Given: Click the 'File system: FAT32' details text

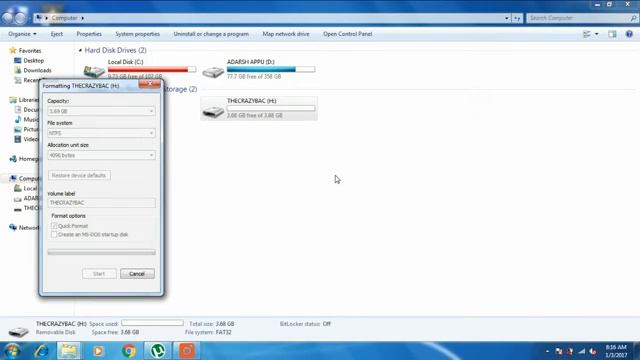Looking at the screenshot, I should (x=208, y=332).
